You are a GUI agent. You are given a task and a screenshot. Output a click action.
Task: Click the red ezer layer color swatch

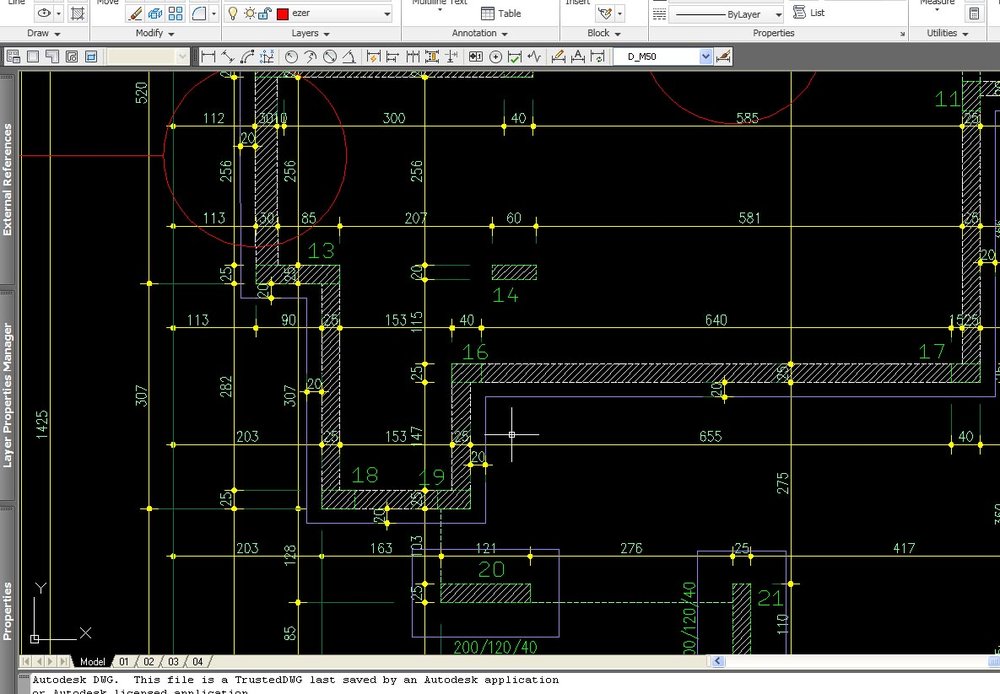pos(283,13)
